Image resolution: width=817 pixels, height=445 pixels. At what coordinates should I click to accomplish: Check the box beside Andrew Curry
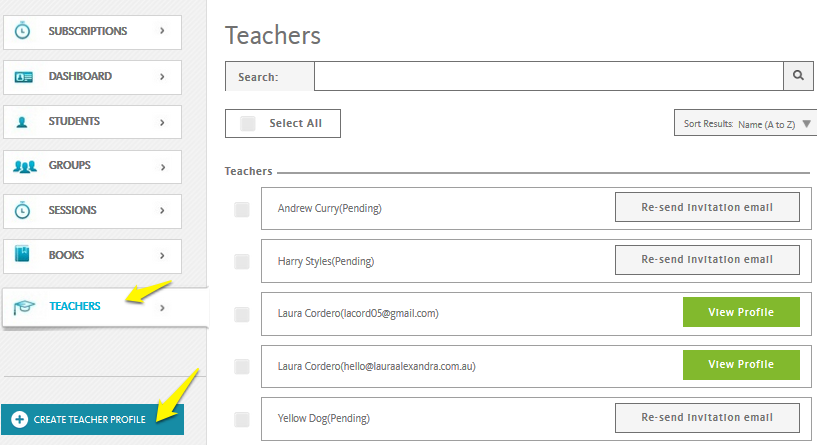[242, 209]
